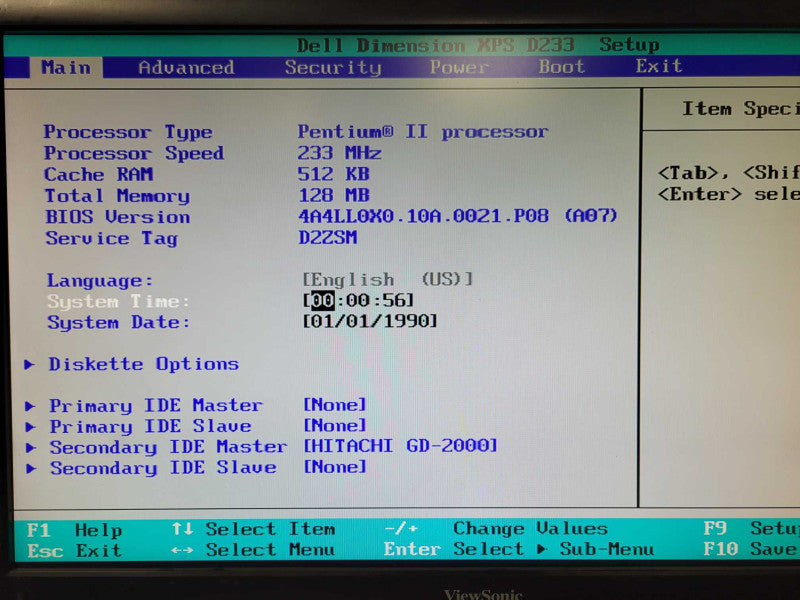
Task: Click the Esc Exit key hint
Action: (74, 551)
